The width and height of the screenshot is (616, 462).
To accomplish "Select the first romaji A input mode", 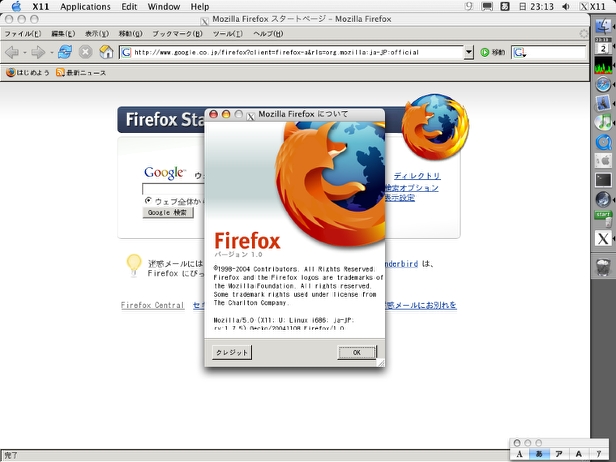I will 520,454.
